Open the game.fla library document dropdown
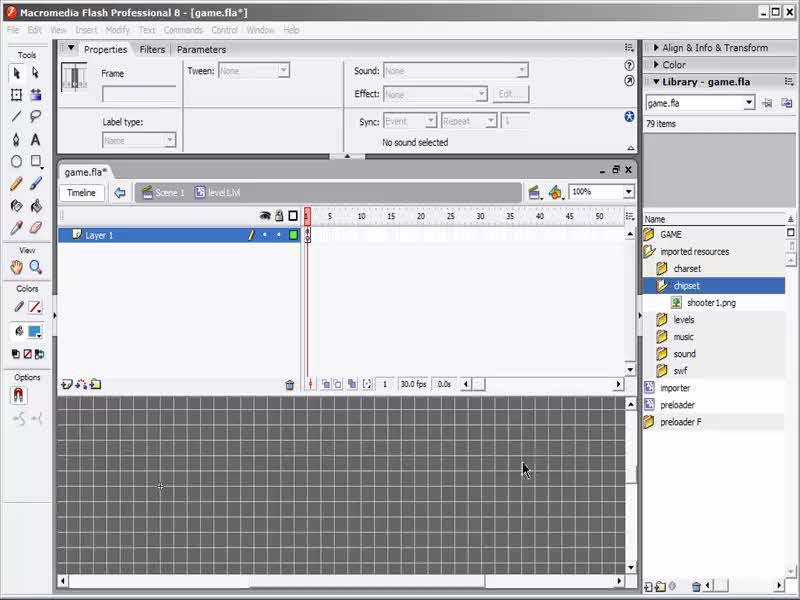The width and height of the screenshot is (800, 600). [748, 103]
